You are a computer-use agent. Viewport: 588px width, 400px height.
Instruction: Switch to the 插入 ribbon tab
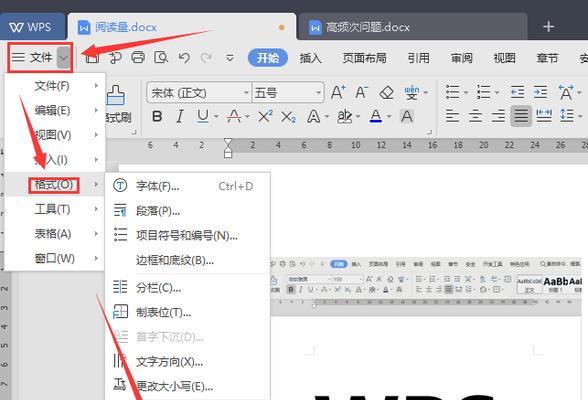click(x=310, y=58)
